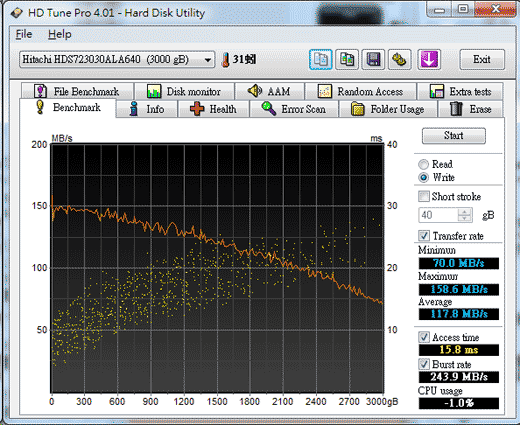The width and height of the screenshot is (520, 425).
Task: Click the 243.9 MB/s burst rate value
Action: click(459, 377)
